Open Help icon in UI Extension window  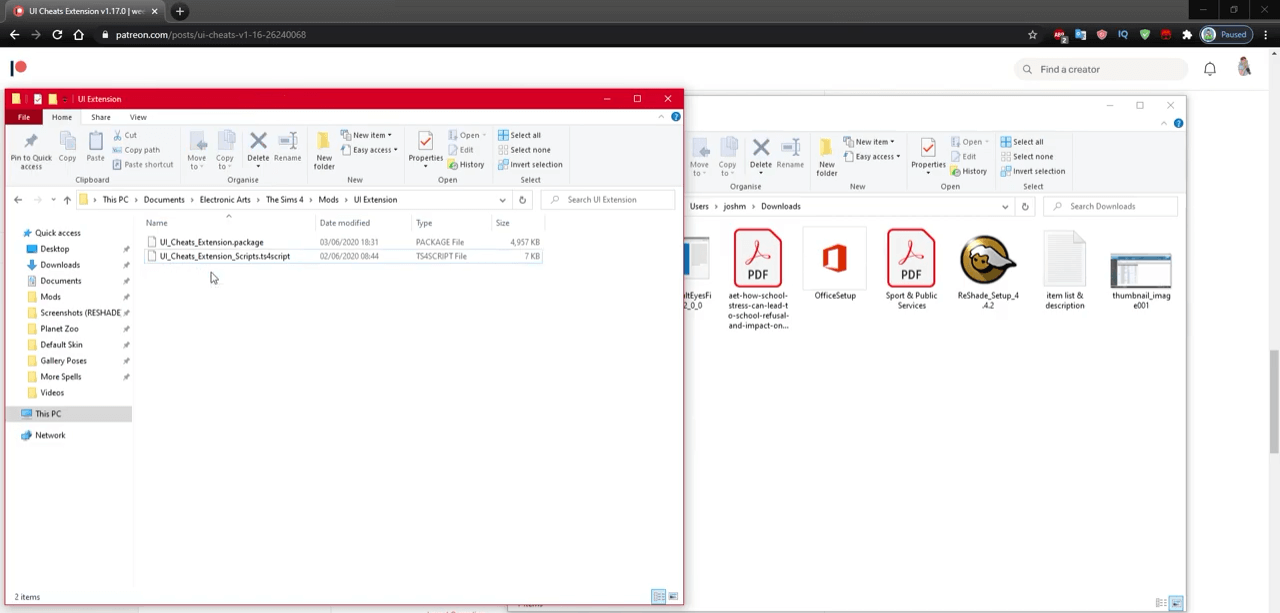tap(676, 117)
